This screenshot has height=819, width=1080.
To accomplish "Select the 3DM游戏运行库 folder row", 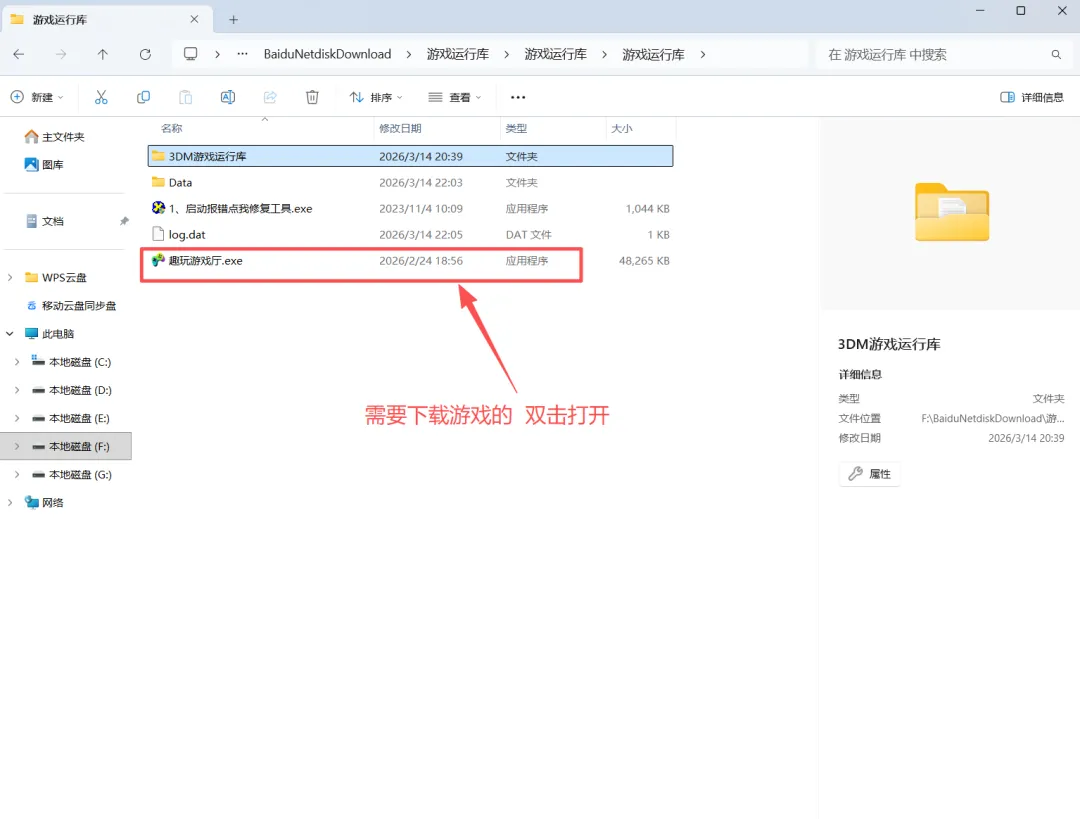I will [411, 156].
